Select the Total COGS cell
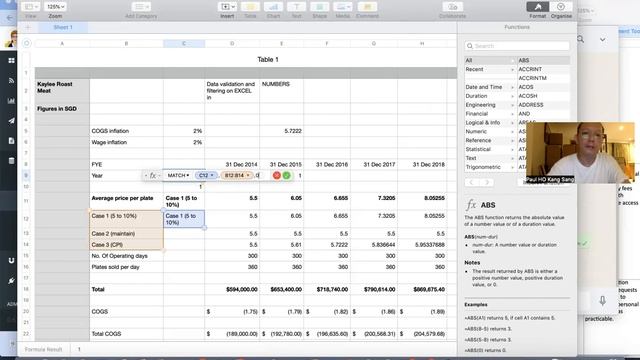640x360 pixels. click(127, 334)
